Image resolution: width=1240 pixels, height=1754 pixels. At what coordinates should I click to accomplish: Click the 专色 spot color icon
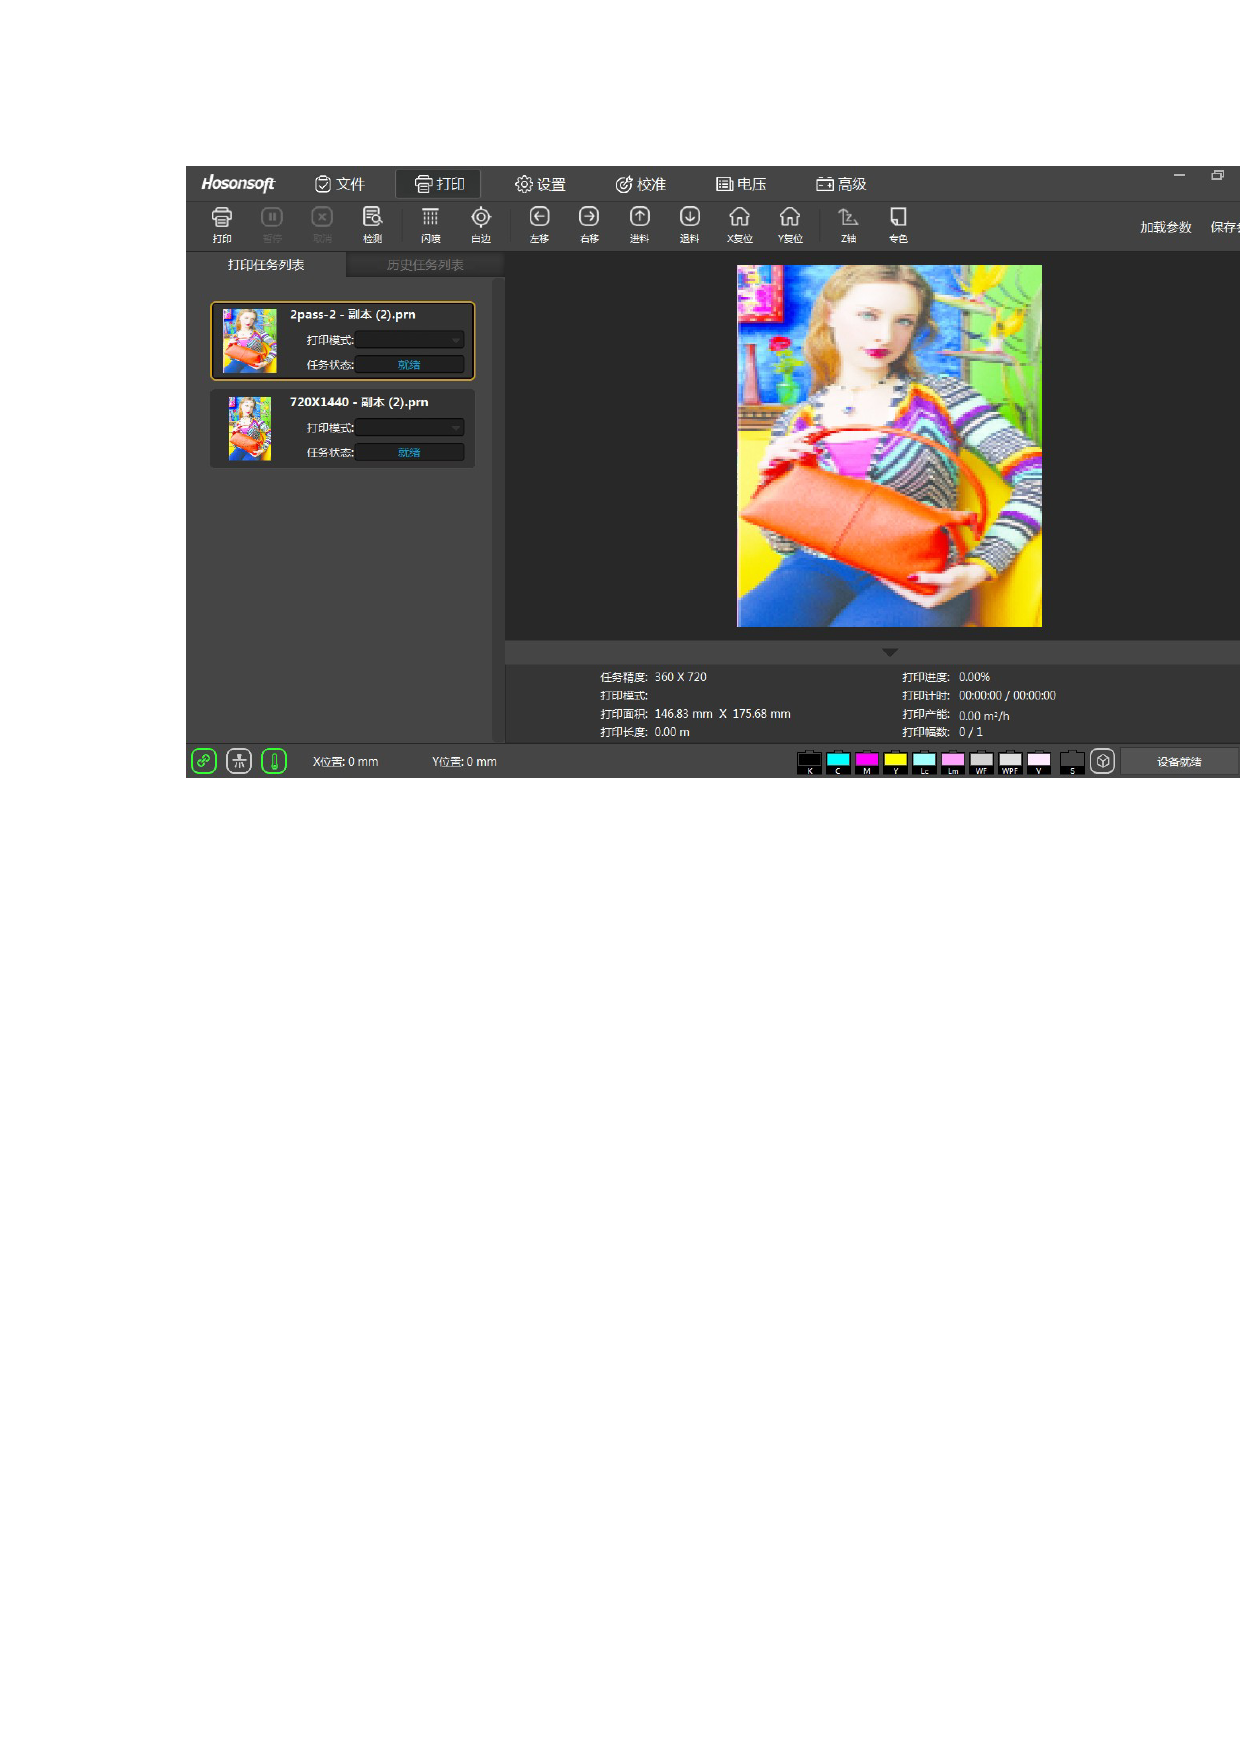pyautogui.click(x=898, y=224)
